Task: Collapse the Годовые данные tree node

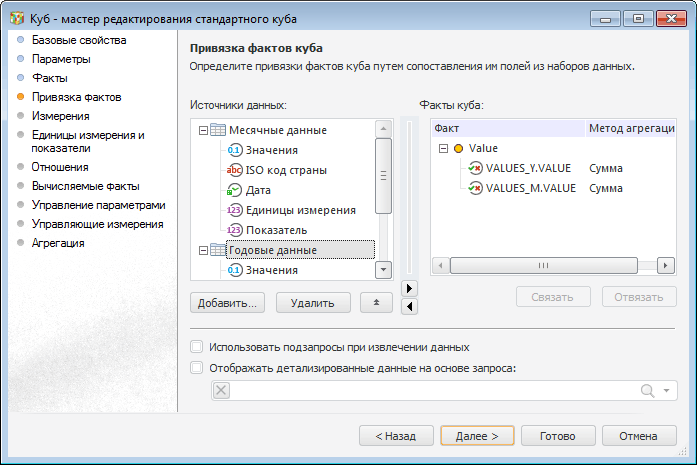Action: point(204,250)
